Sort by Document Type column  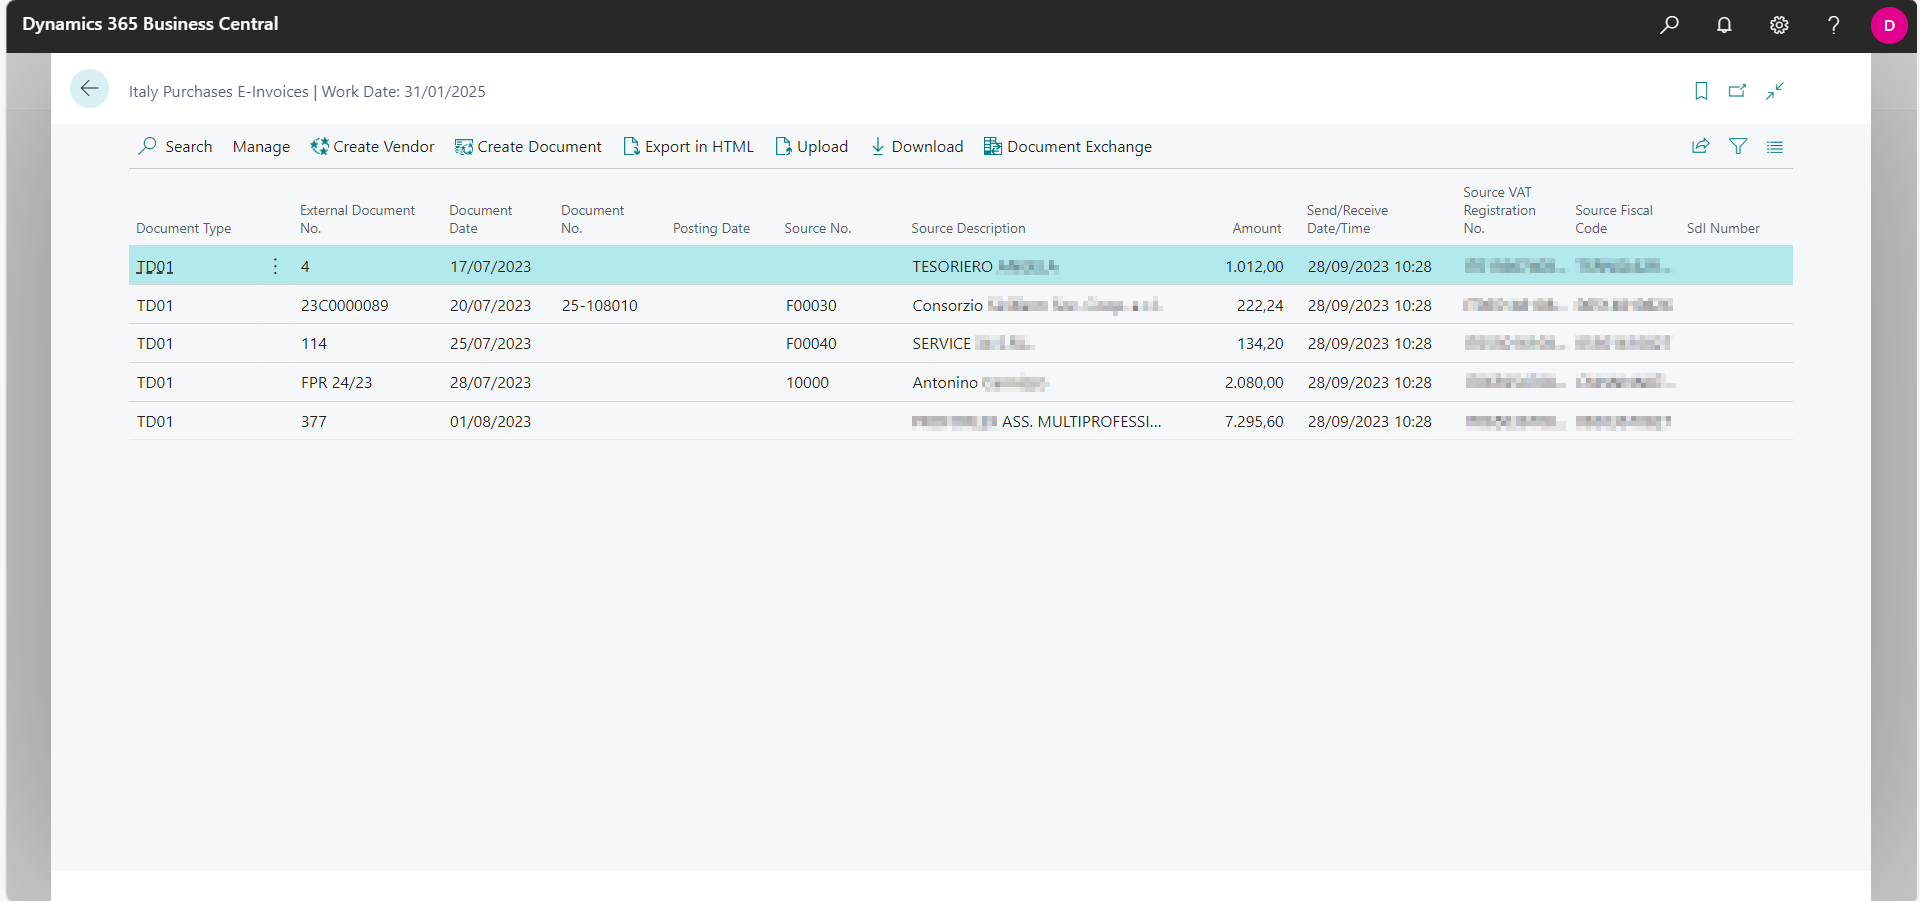[x=183, y=228]
